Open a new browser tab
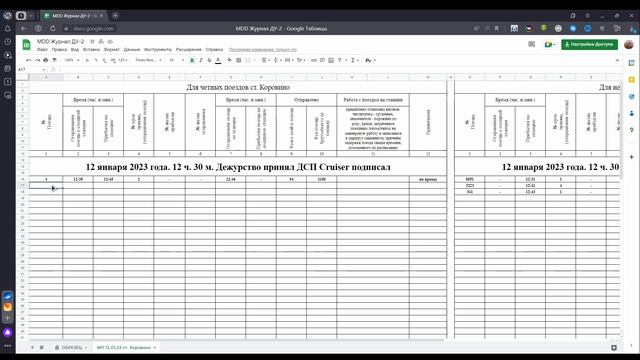The height and width of the screenshot is (360, 640). 115,16
